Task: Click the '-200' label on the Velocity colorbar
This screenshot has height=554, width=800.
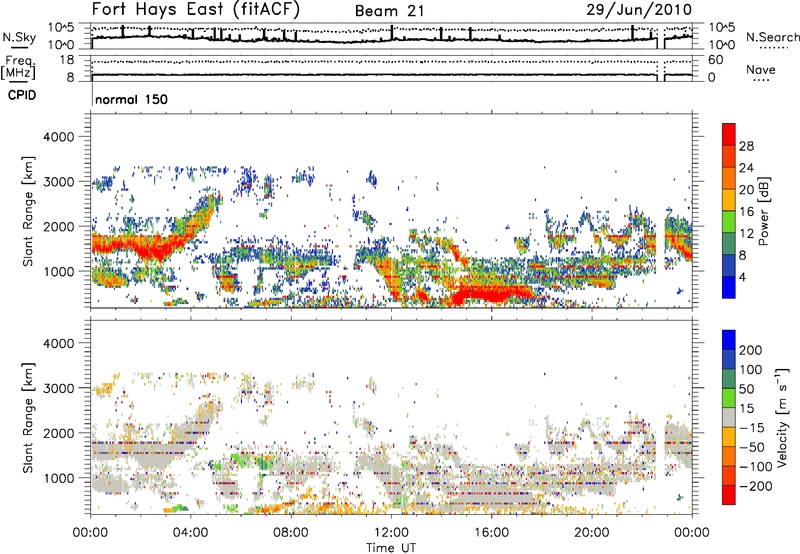Action: tap(756, 487)
